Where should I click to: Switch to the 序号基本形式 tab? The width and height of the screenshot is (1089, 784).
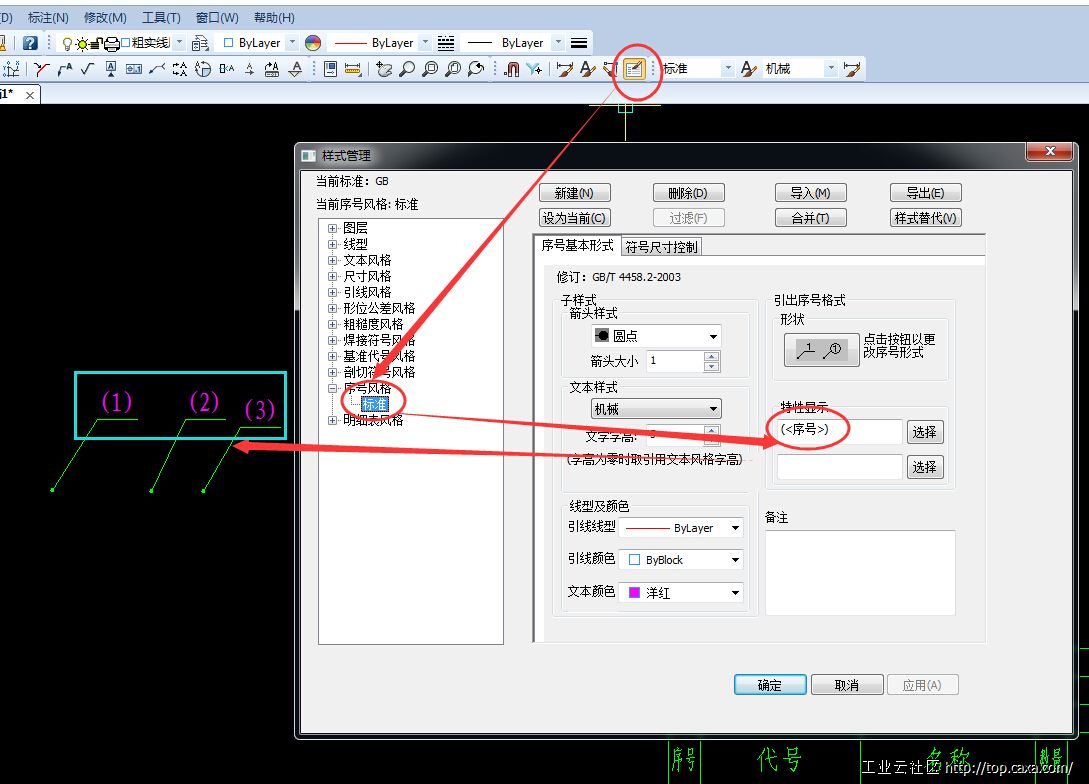pyautogui.click(x=577, y=245)
